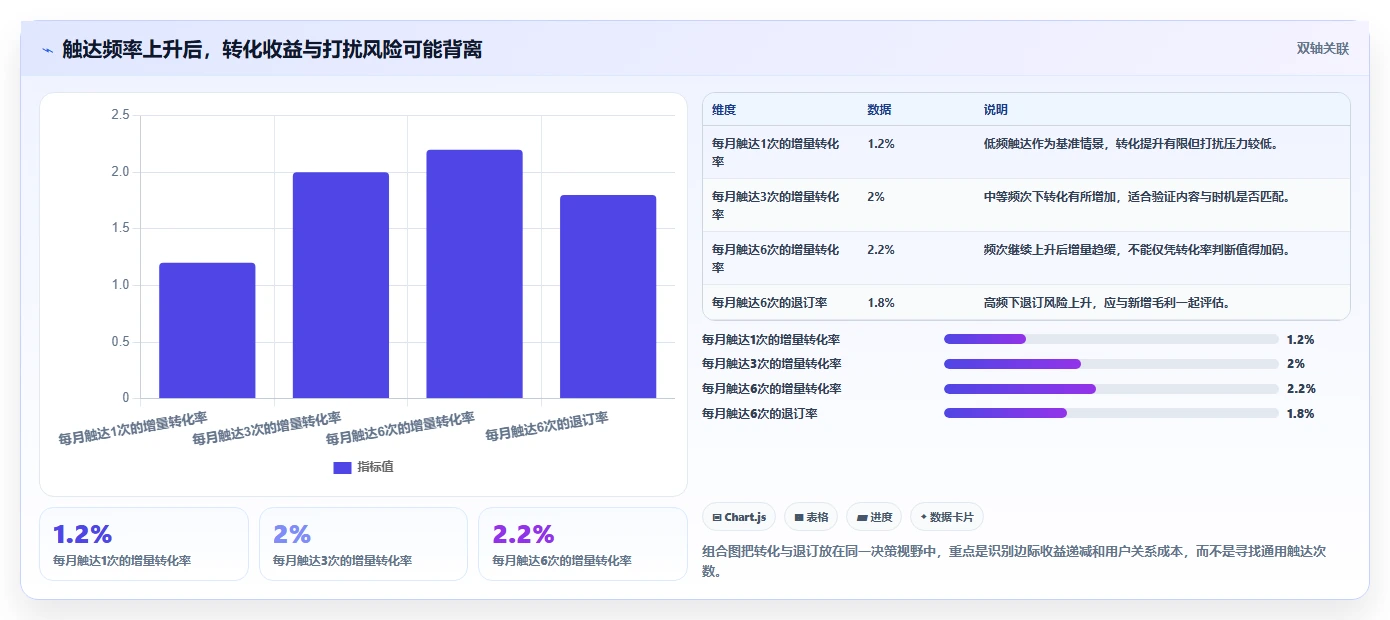Click the 2.2% progress bar
This screenshot has height=620, width=1390.
coord(1111,389)
